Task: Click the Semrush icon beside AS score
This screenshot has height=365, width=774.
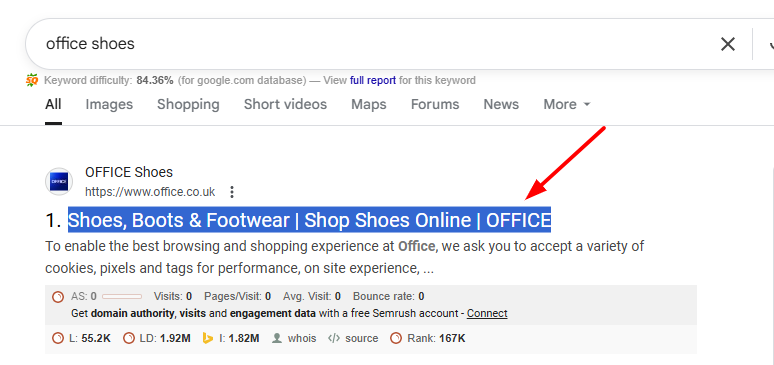Action: click(58, 297)
